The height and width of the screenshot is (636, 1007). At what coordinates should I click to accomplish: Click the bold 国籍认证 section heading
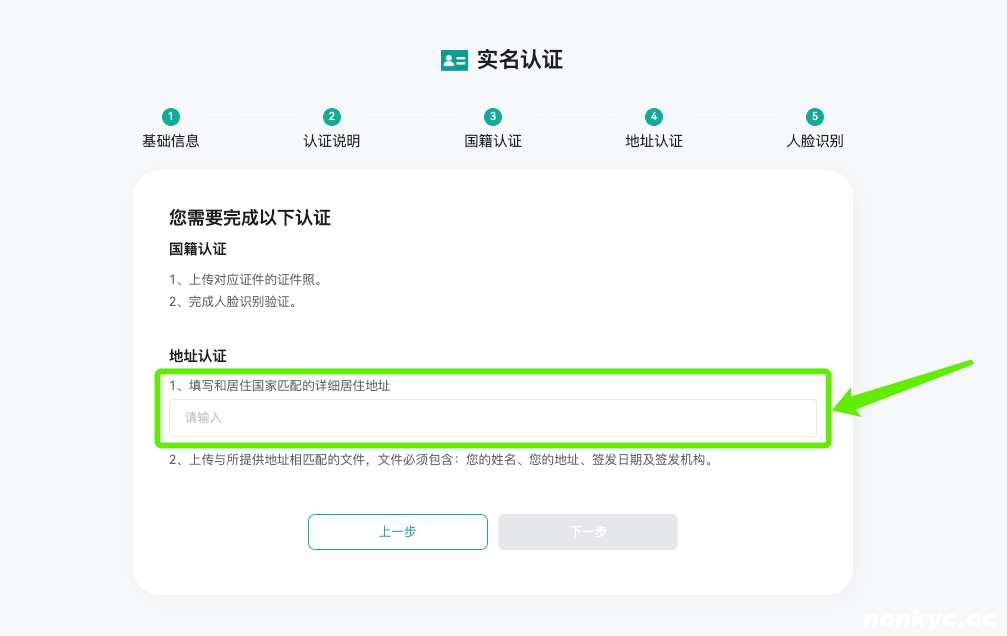pyautogui.click(x=198, y=249)
